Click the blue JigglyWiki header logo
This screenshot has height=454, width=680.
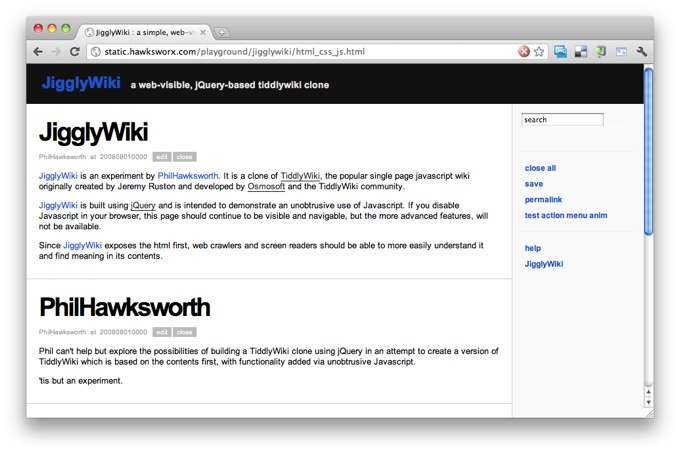(x=81, y=82)
